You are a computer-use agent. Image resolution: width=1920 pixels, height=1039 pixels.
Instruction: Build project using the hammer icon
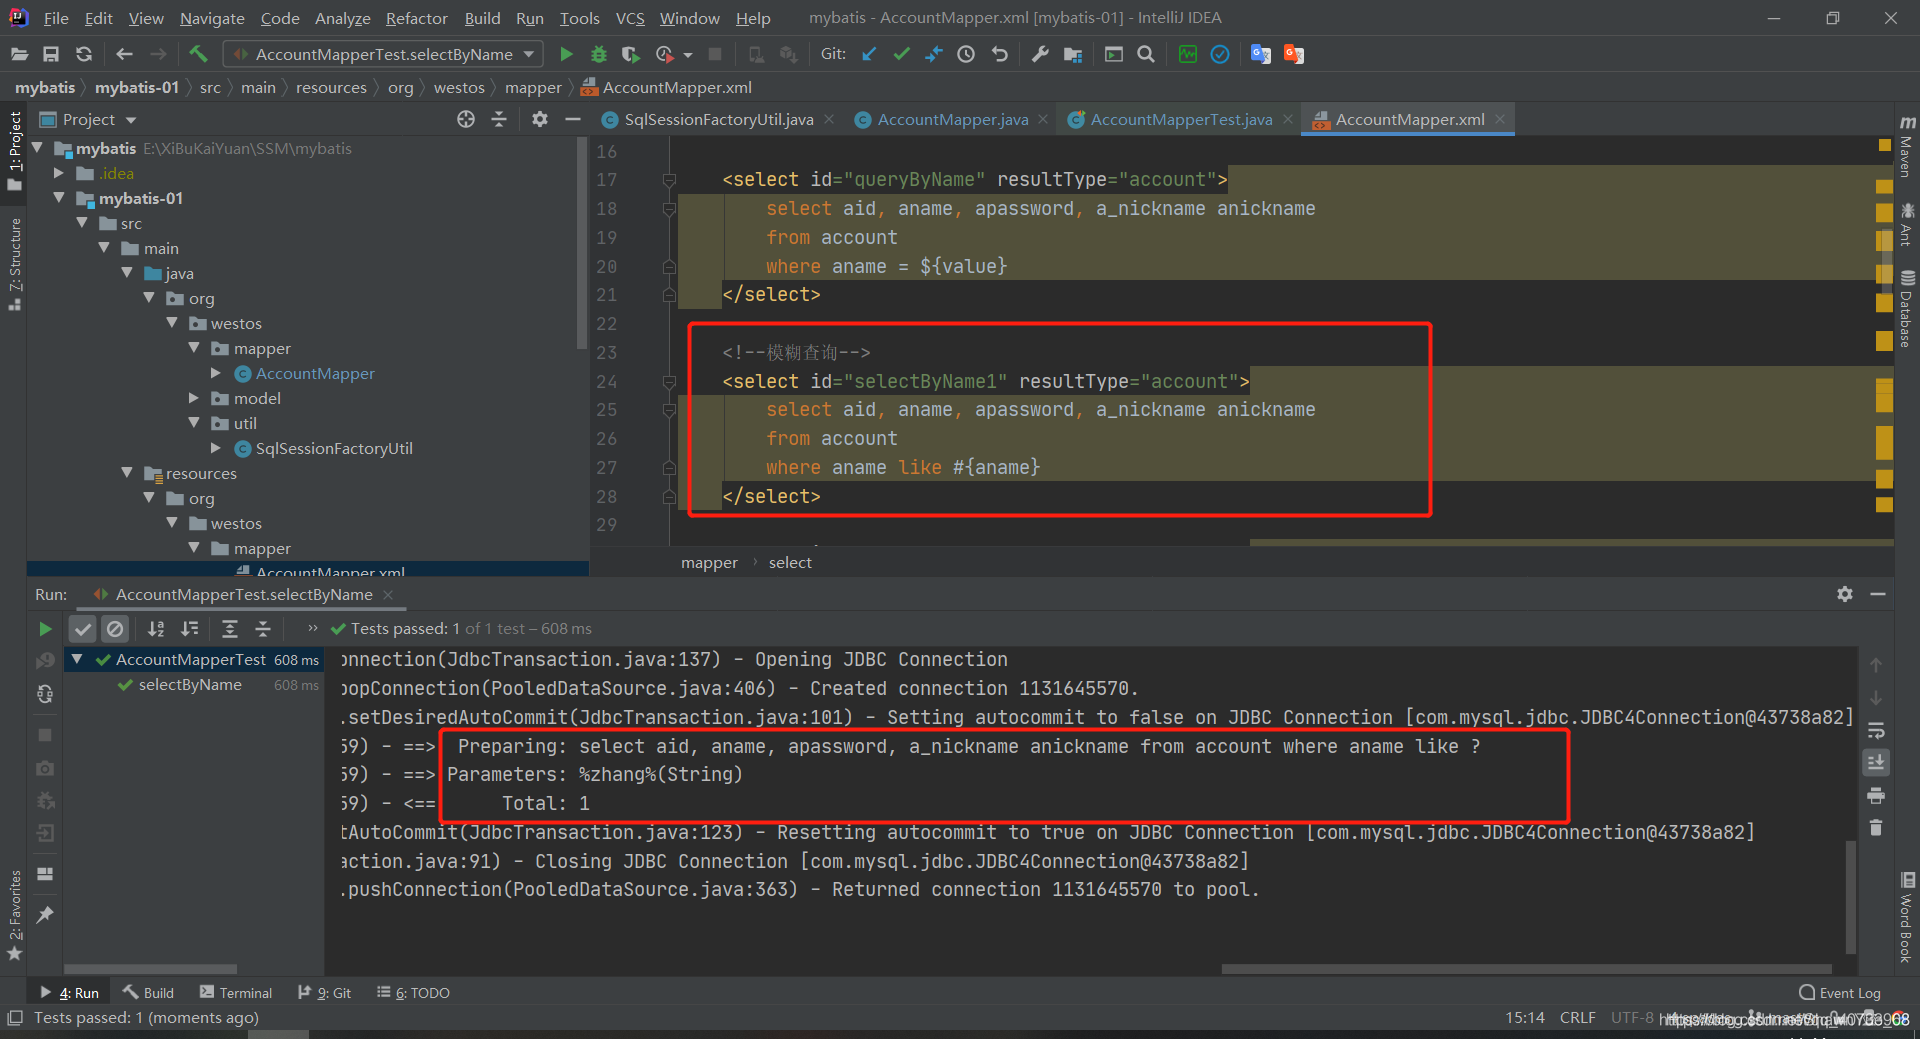198,54
